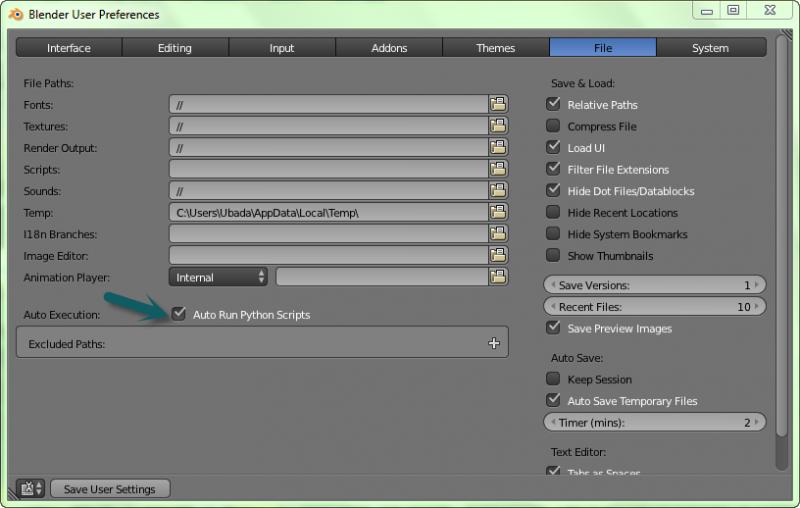Toggle Hide Dot Files/Datablocks checkbox

(x=553, y=190)
